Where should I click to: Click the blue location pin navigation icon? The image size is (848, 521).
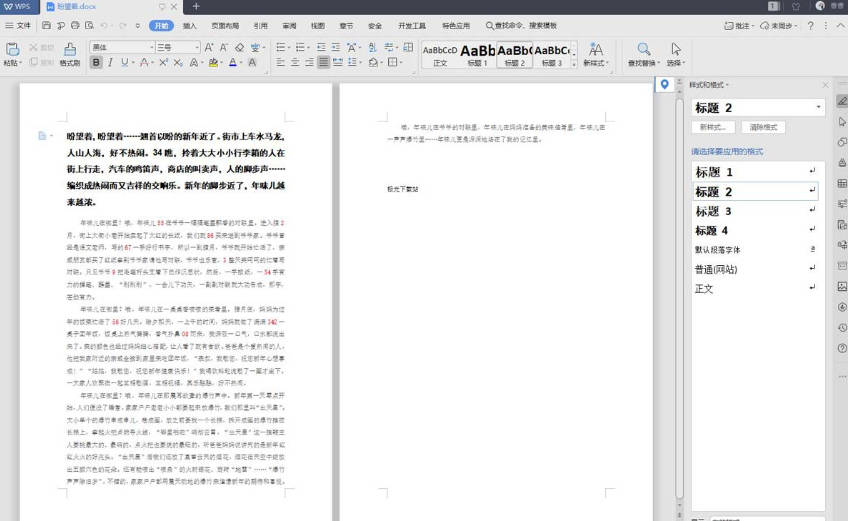(x=665, y=84)
